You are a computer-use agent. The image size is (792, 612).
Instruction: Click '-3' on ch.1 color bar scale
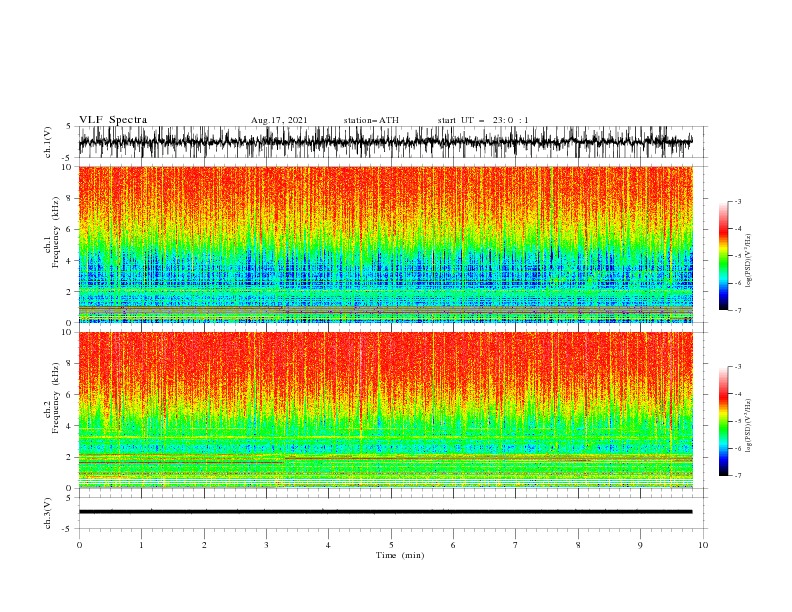(x=737, y=201)
